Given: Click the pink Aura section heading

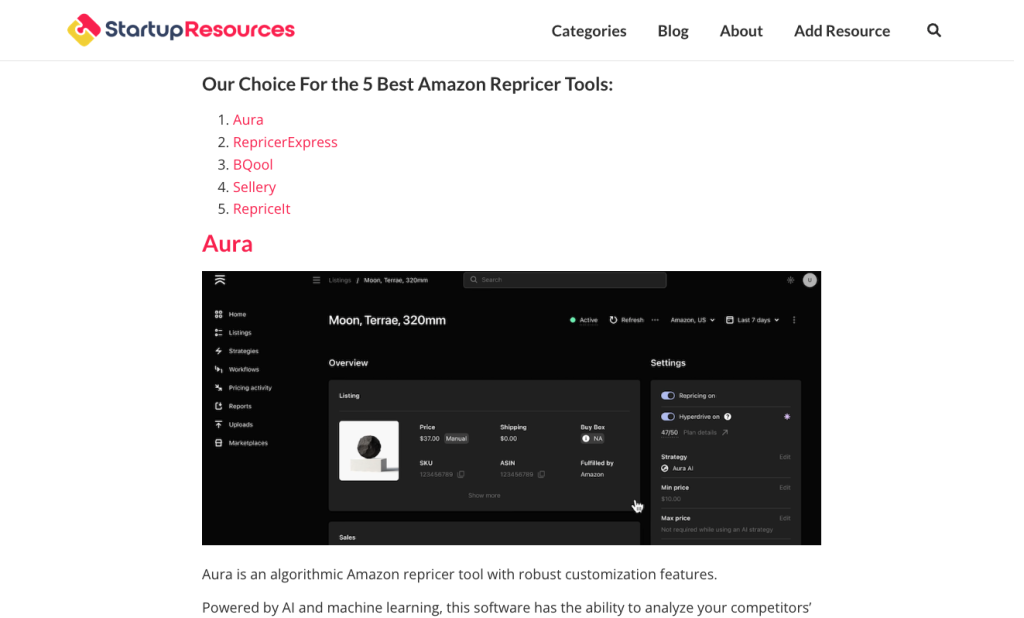Looking at the screenshot, I should pyautogui.click(x=227, y=244).
